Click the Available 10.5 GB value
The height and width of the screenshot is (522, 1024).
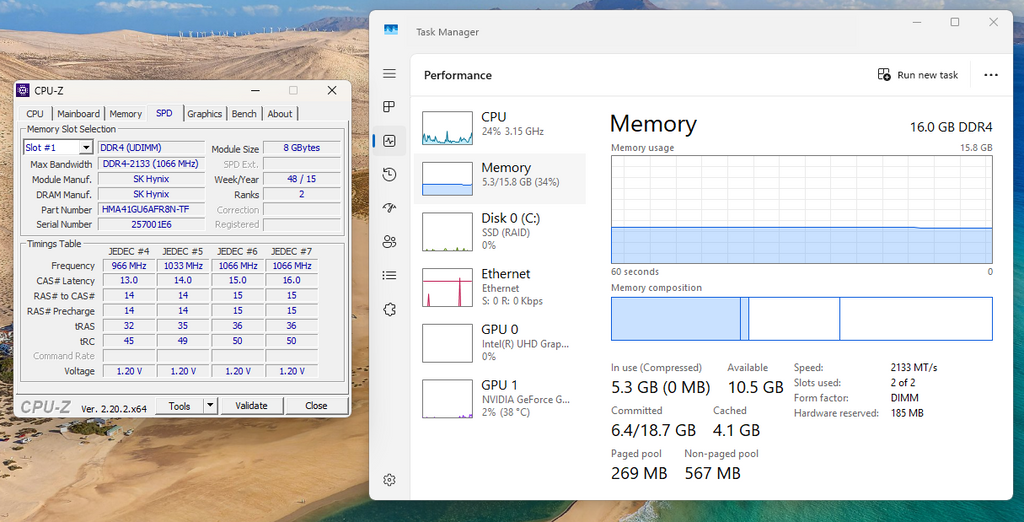tap(756, 387)
